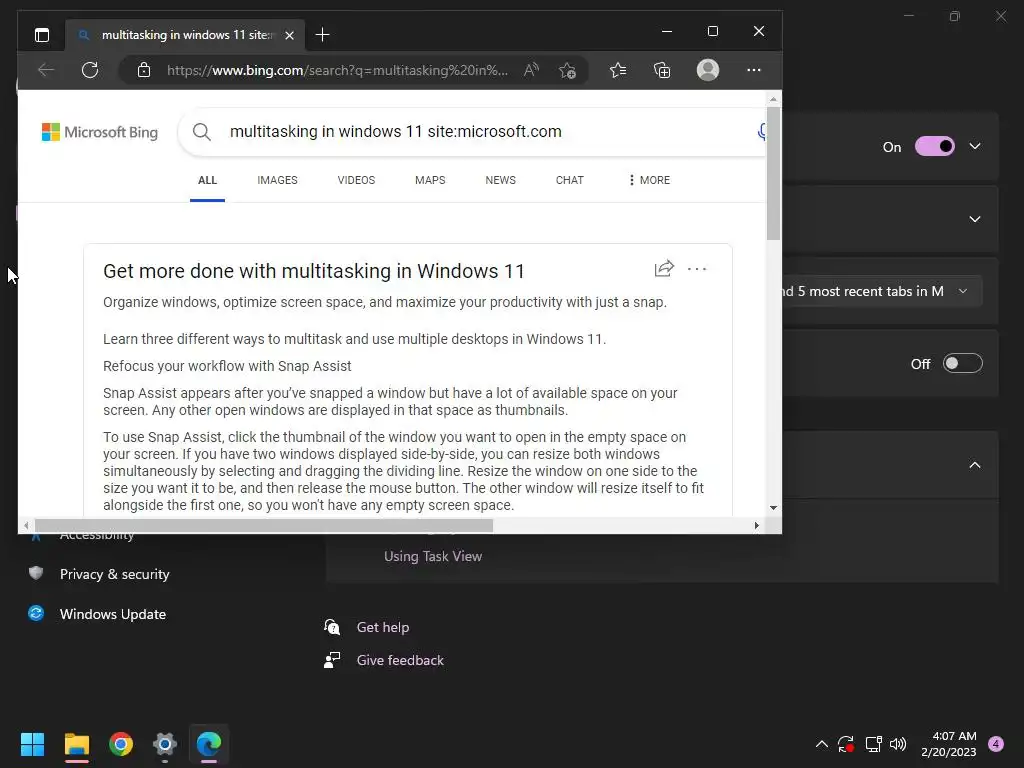1024x768 pixels.
Task: Click the Get help icon in Settings
Action: 332,628
